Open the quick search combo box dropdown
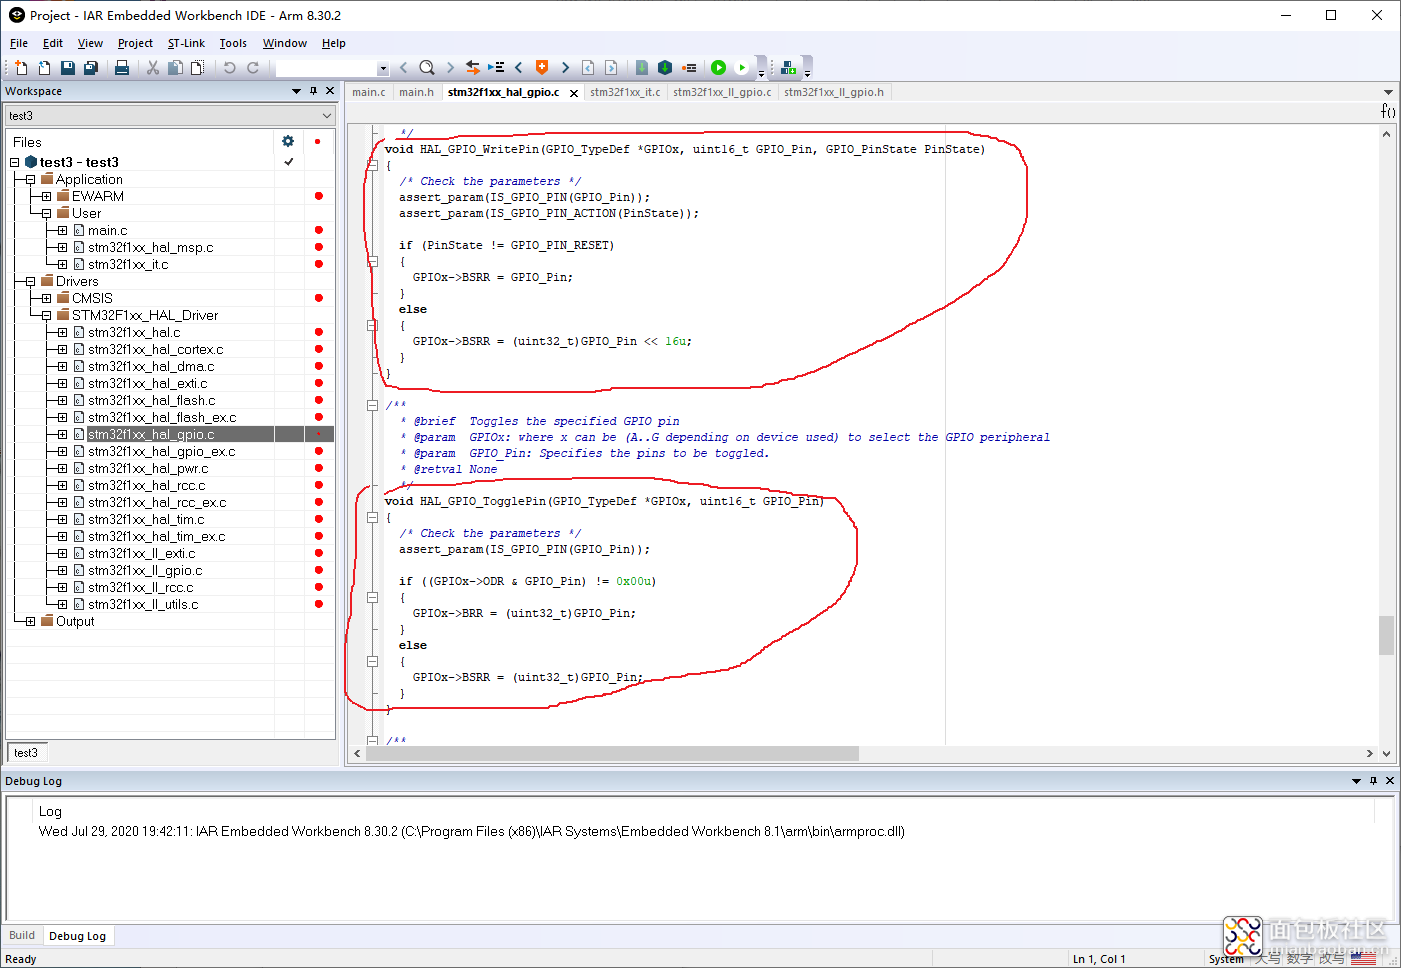Screen dimensions: 1401x968 [x=383, y=68]
